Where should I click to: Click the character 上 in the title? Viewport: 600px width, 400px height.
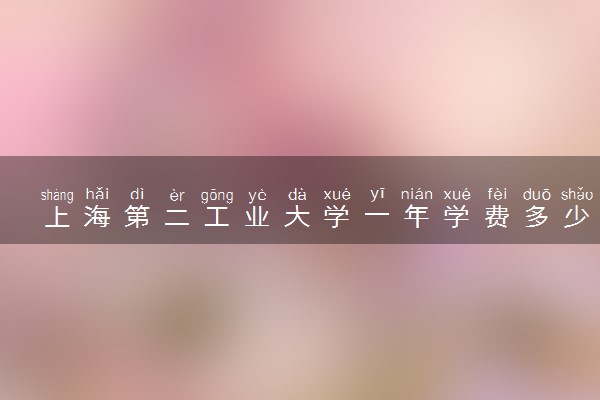[57, 216]
